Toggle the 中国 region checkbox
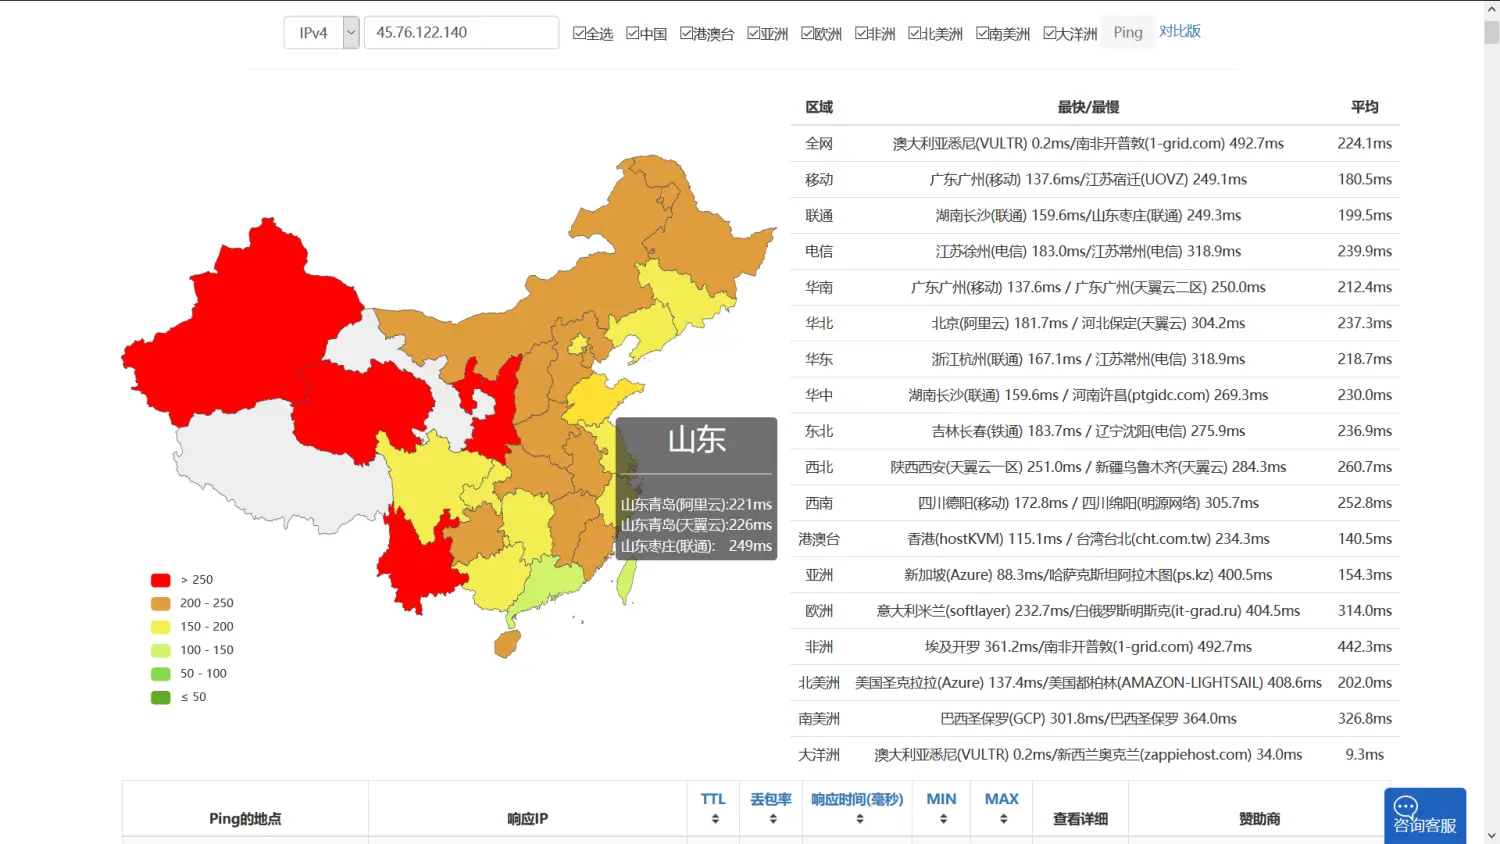The height and width of the screenshot is (844, 1500). 633,33
